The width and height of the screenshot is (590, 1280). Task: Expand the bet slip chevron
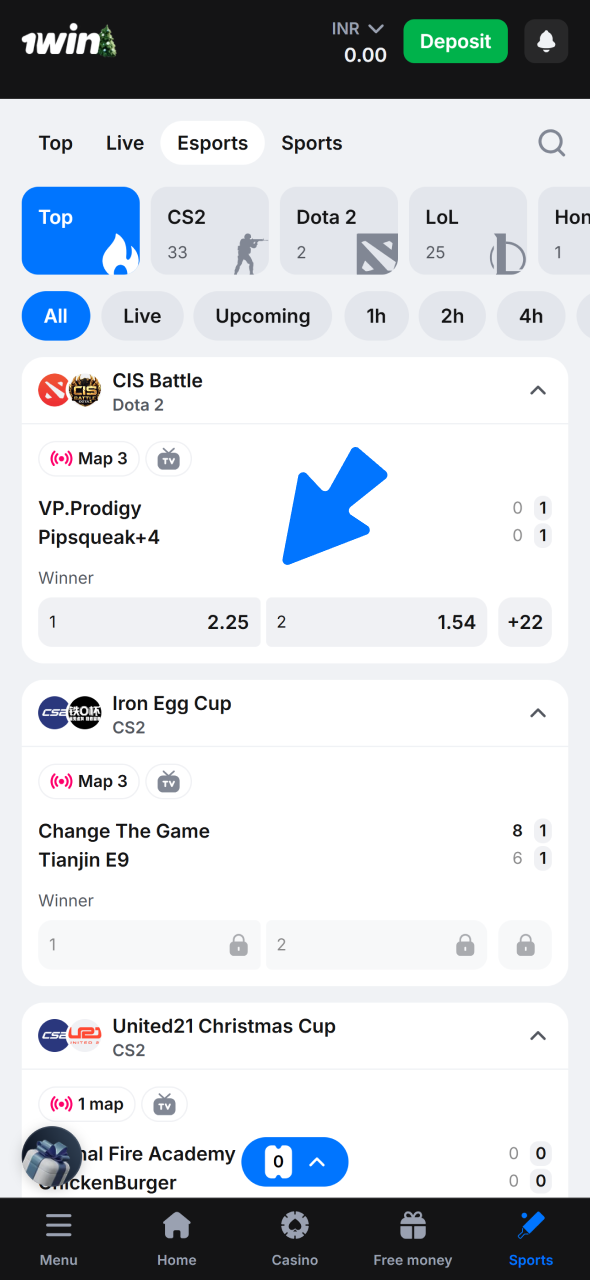(318, 1162)
